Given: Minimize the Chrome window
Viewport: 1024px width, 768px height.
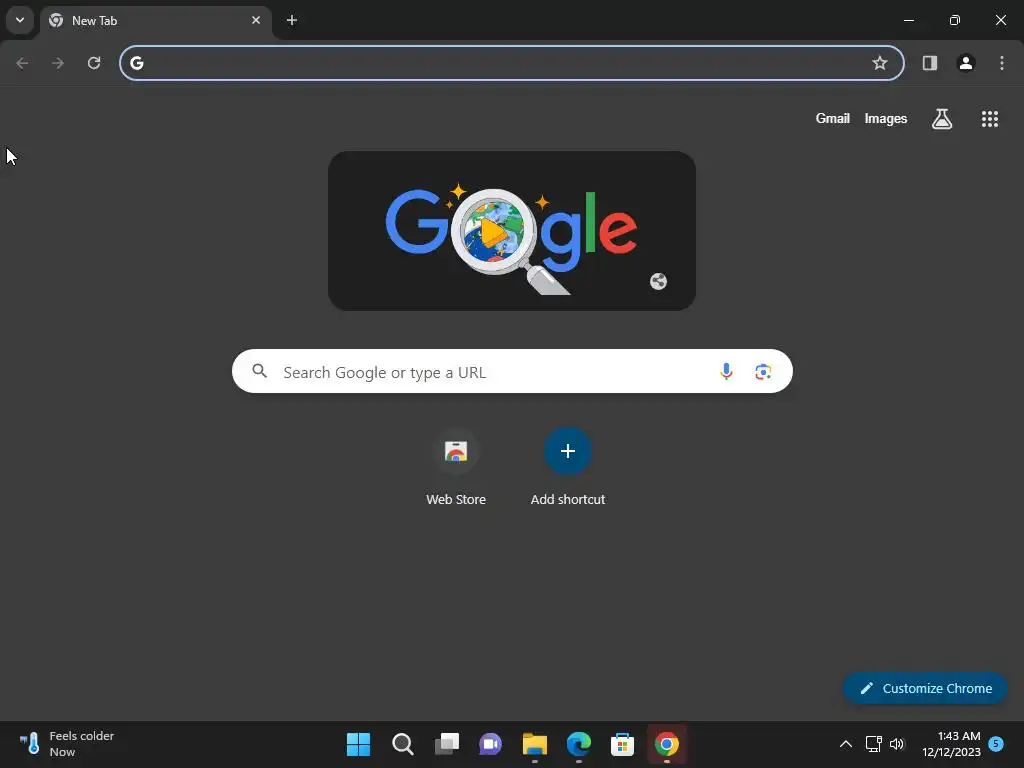Looking at the screenshot, I should [908, 20].
